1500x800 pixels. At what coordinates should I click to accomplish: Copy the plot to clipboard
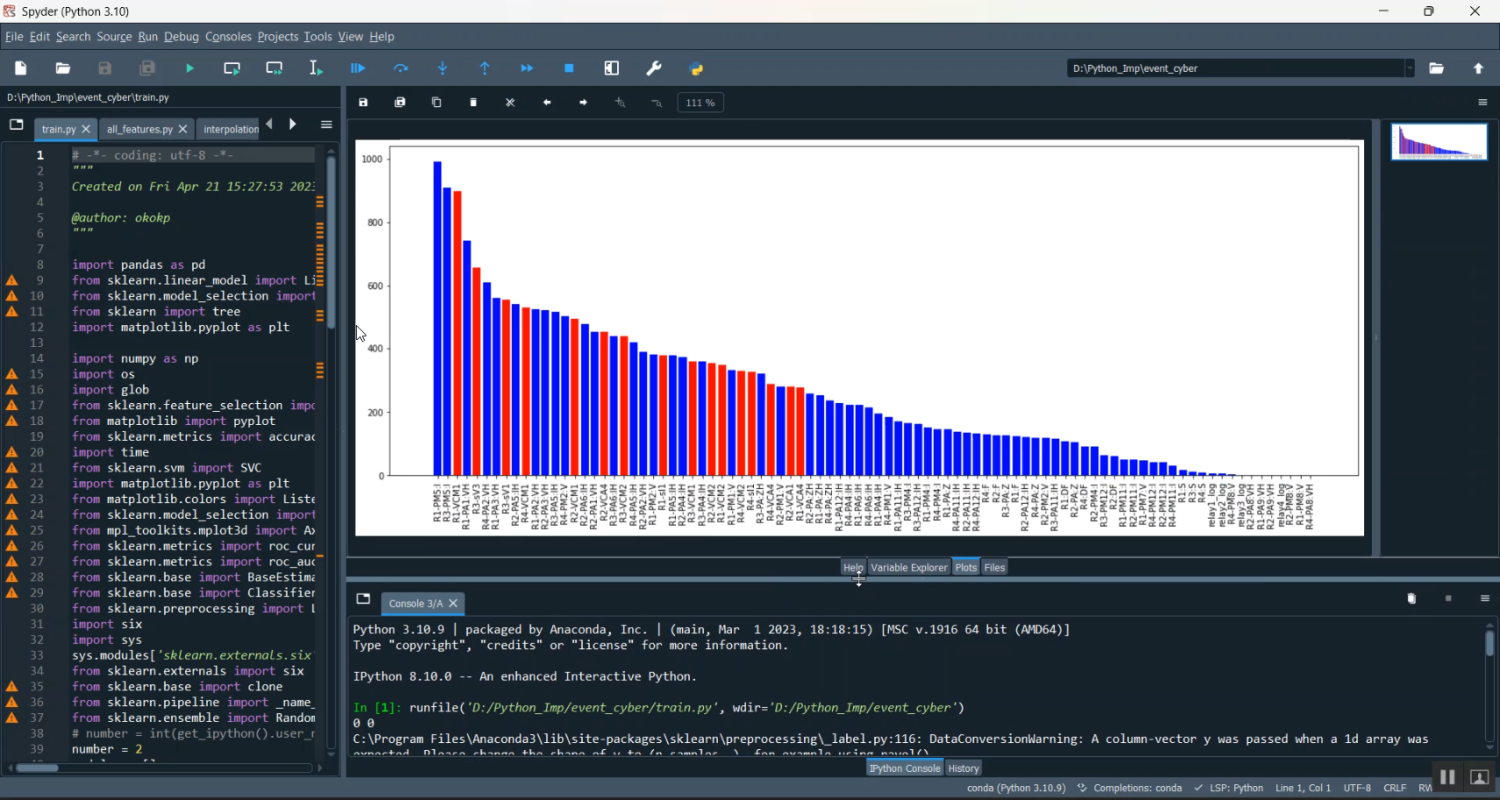[x=437, y=101]
